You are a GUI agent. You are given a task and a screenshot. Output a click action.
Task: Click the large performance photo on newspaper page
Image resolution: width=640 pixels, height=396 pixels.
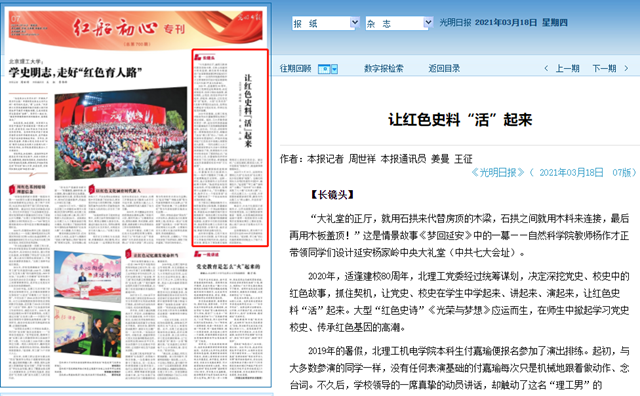[121, 133]
